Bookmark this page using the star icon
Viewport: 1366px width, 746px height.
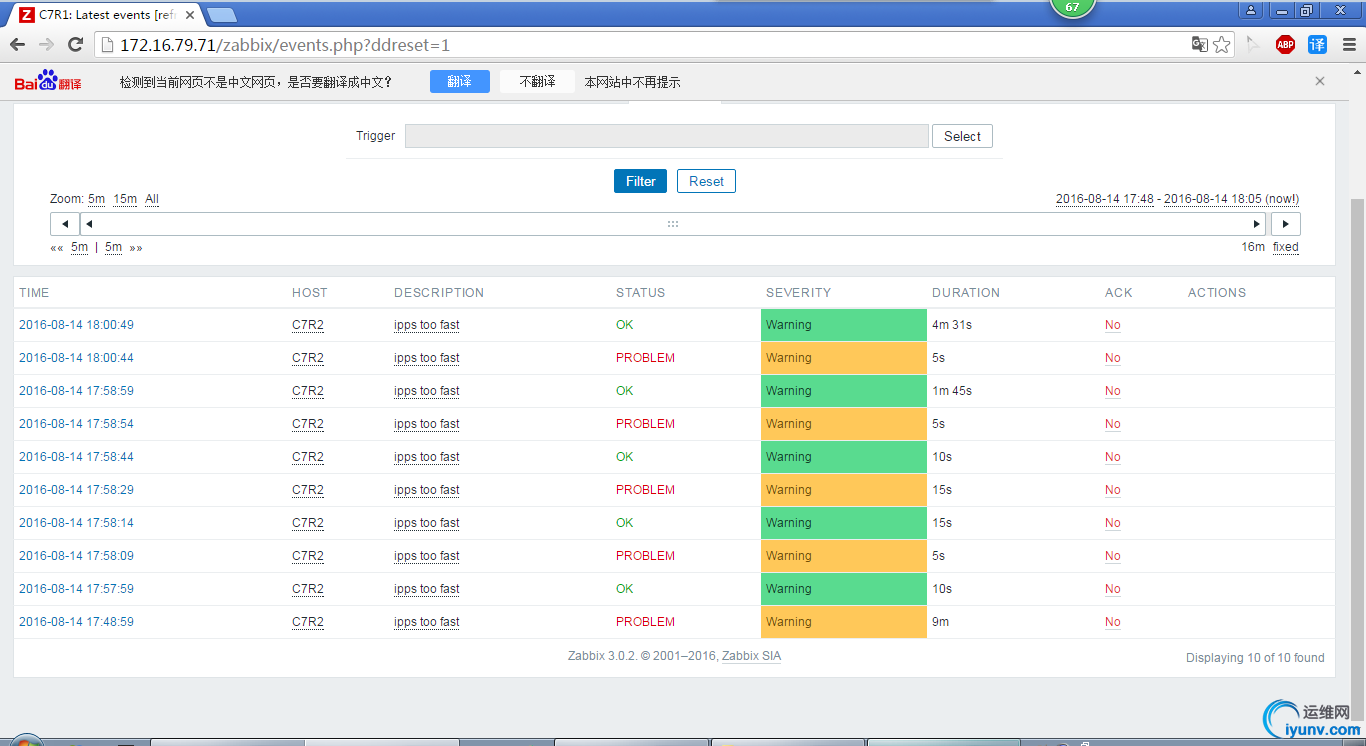click(x=1222, y=44)
